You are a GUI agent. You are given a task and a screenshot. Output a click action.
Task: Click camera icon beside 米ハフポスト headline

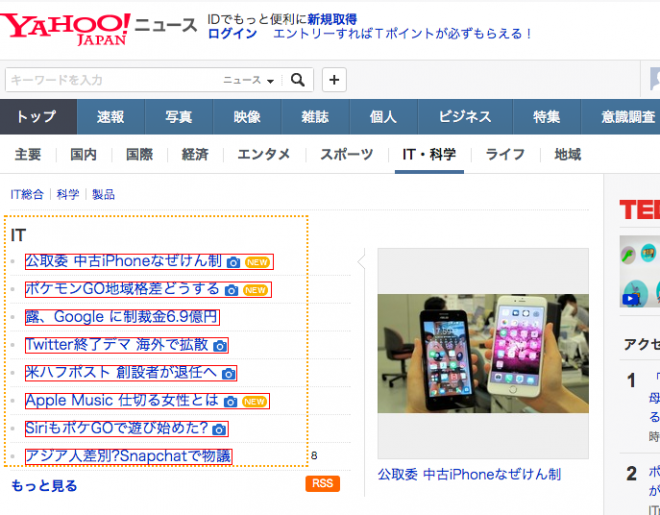coord(228,374)
